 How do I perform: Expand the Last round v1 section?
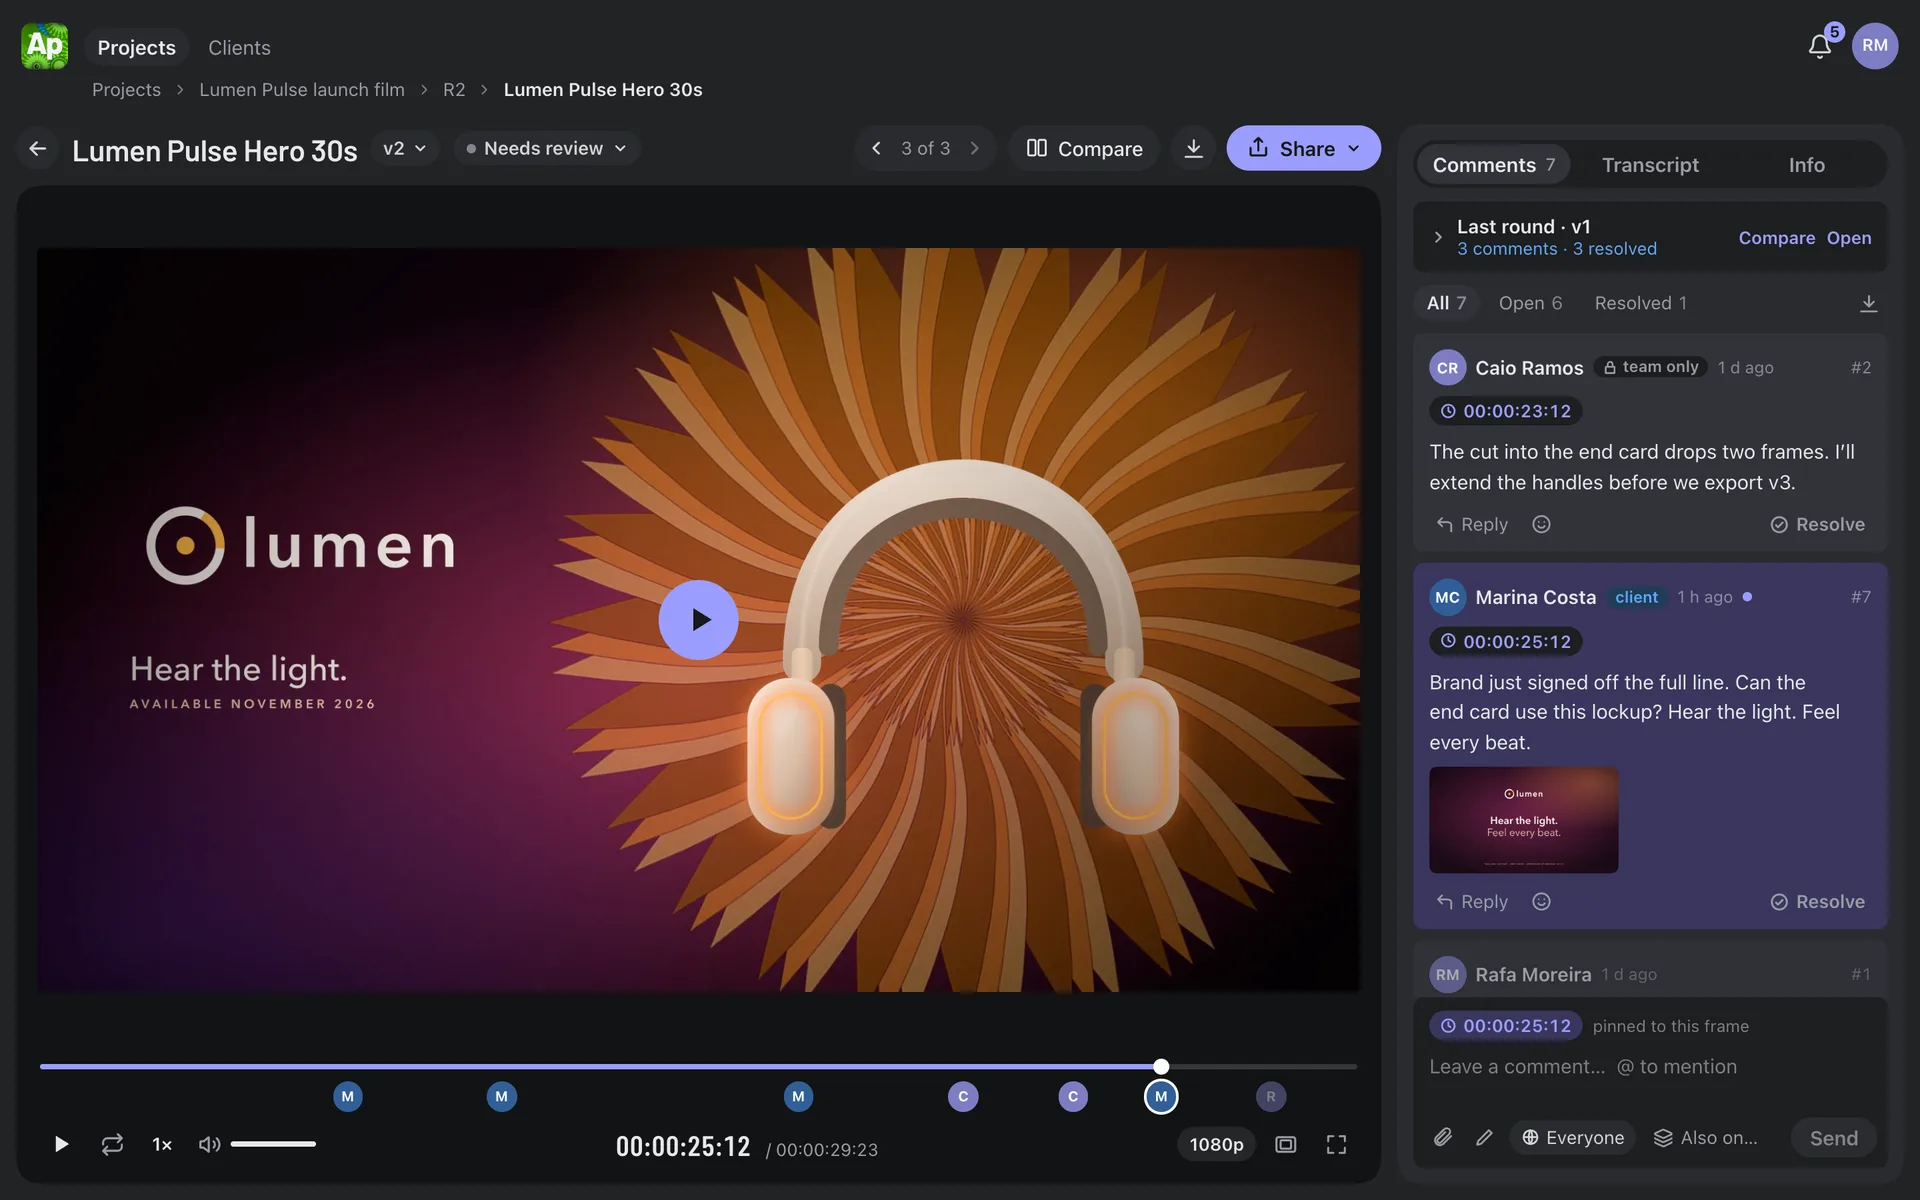pyautogui.click(x=1438, y=237)
